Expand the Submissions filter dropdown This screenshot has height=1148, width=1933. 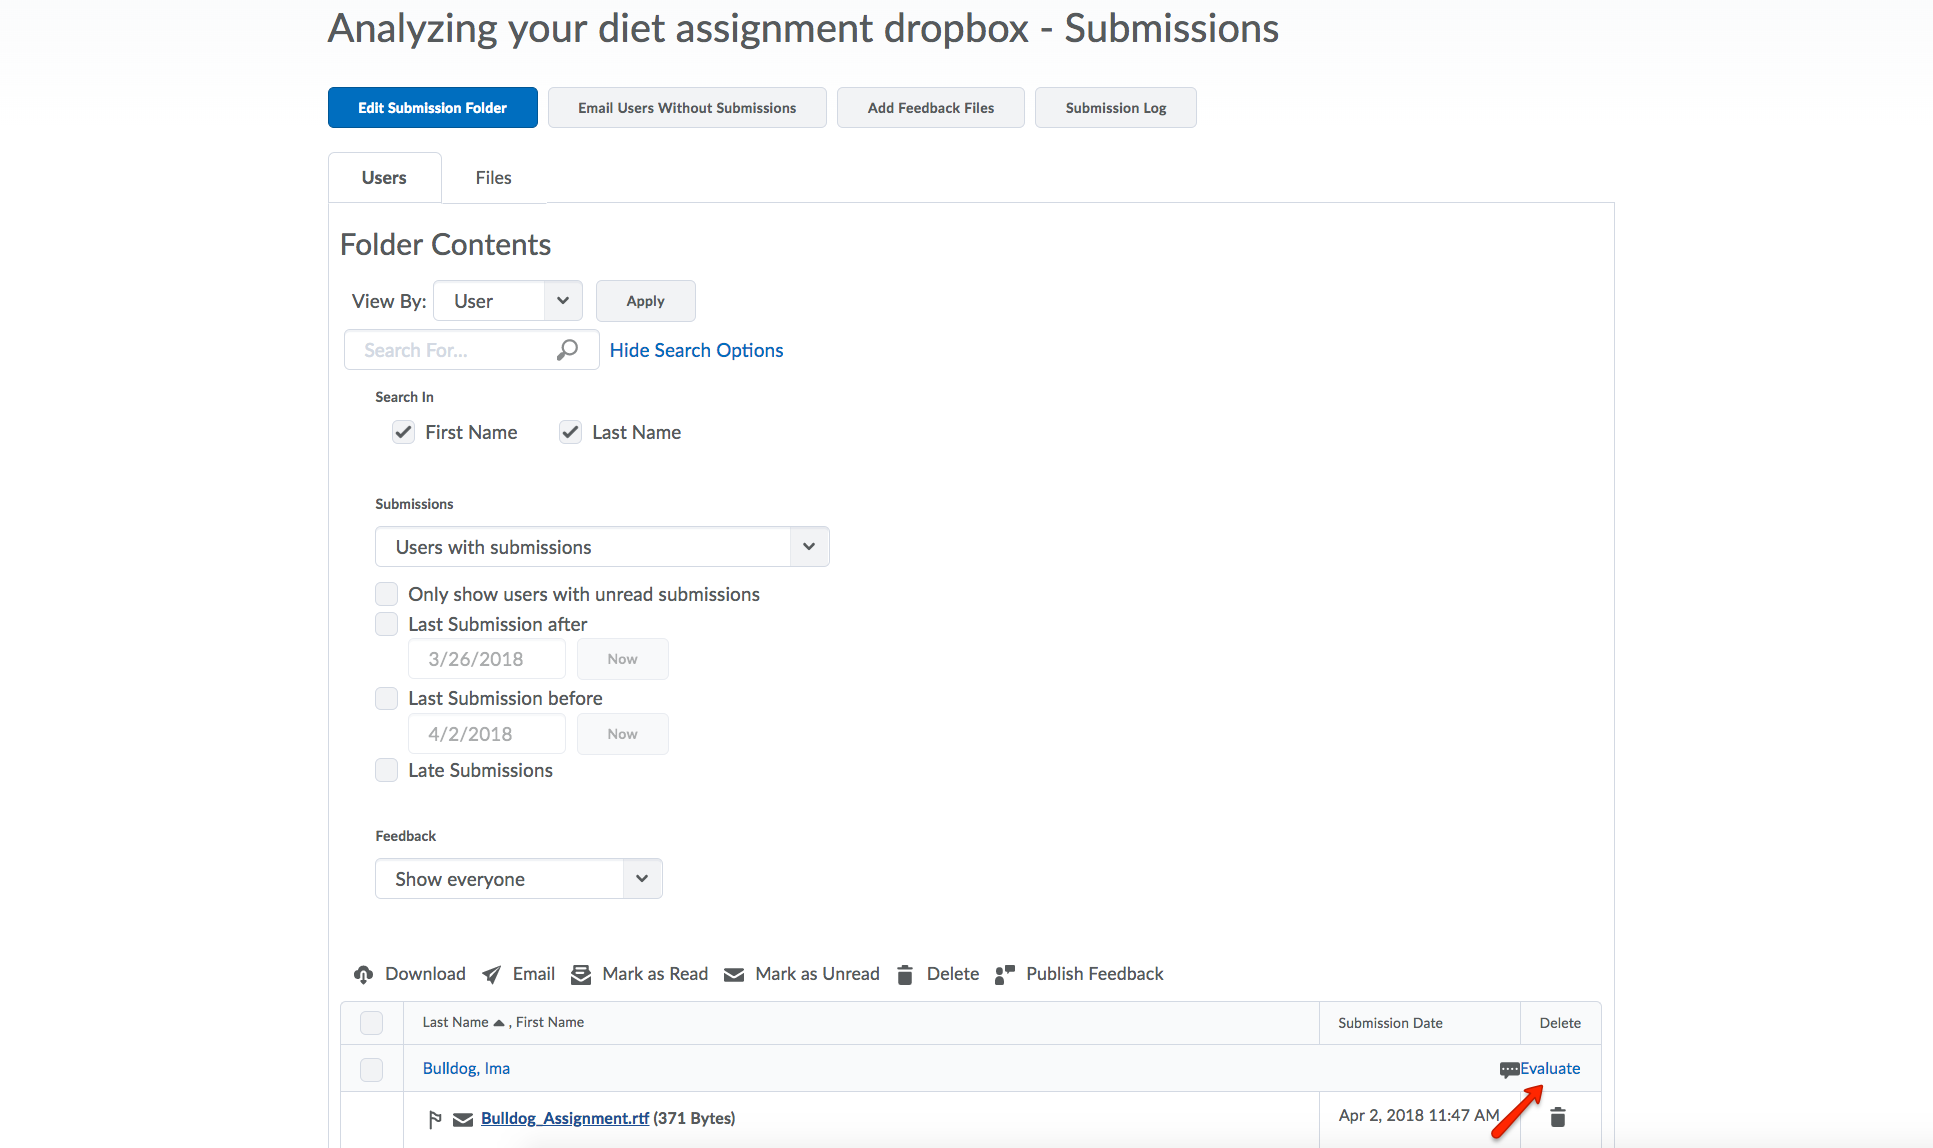click(809, 547)
